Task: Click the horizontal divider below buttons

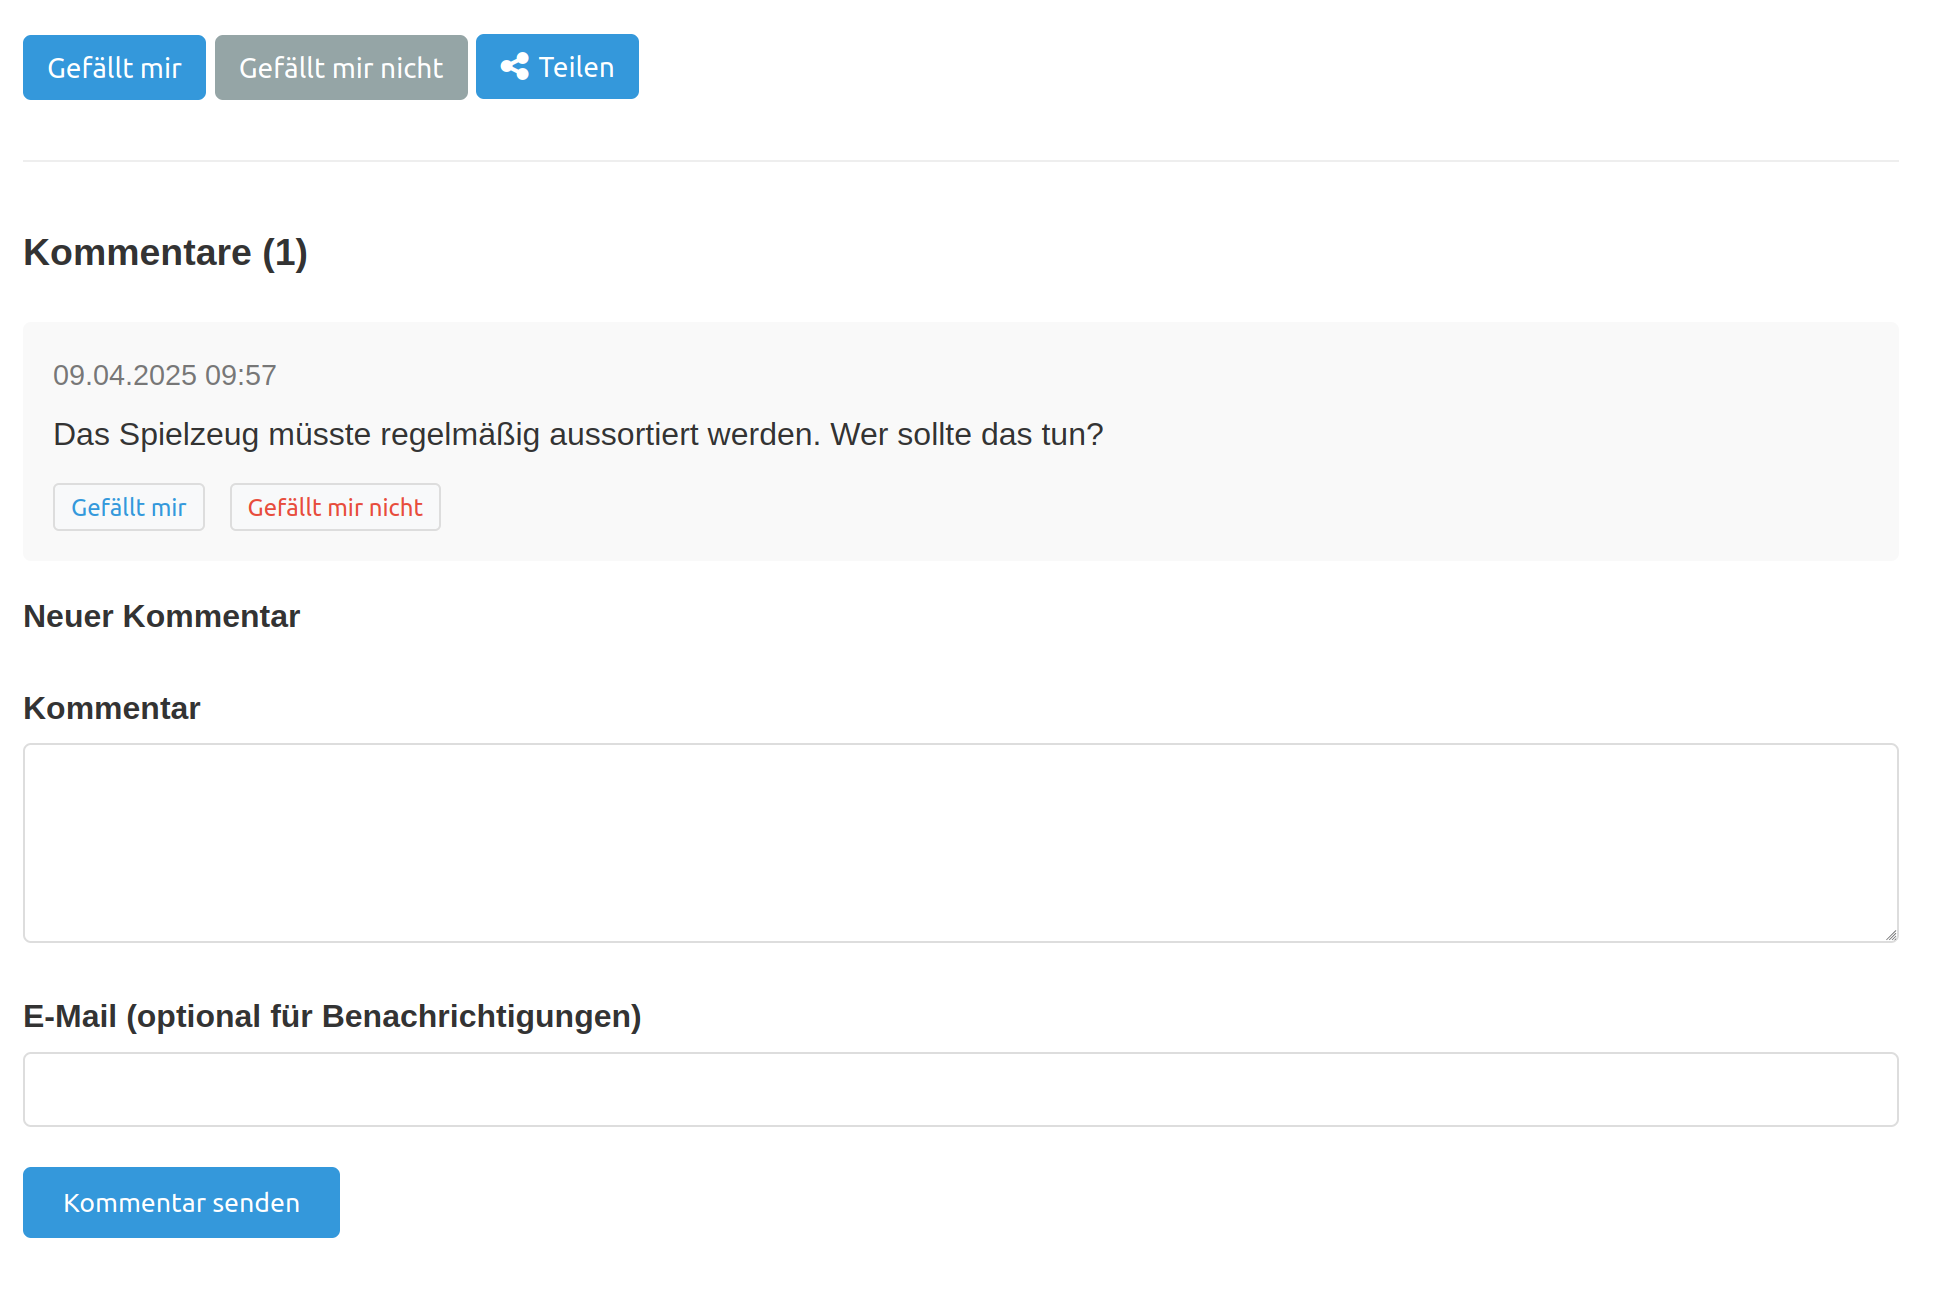Action: pyautogui.click(x=960, y=161)
